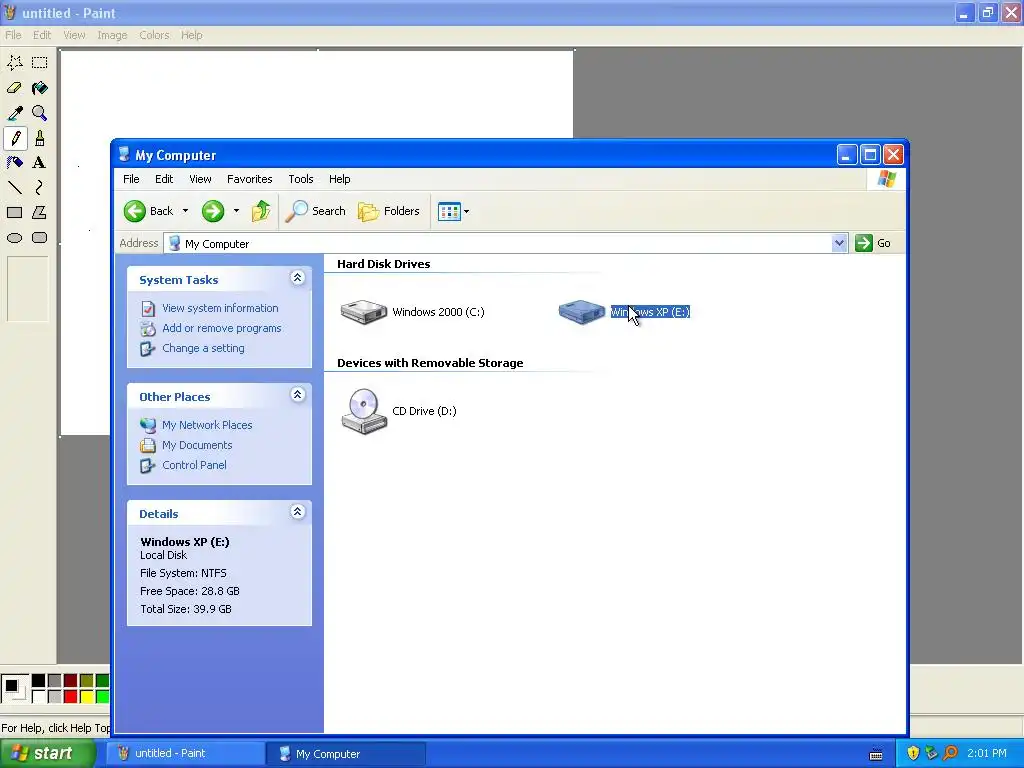Viewport: 1024px width, 768px height.
Task: Choose the Line tool in Paint
Action: pos(14,188)
